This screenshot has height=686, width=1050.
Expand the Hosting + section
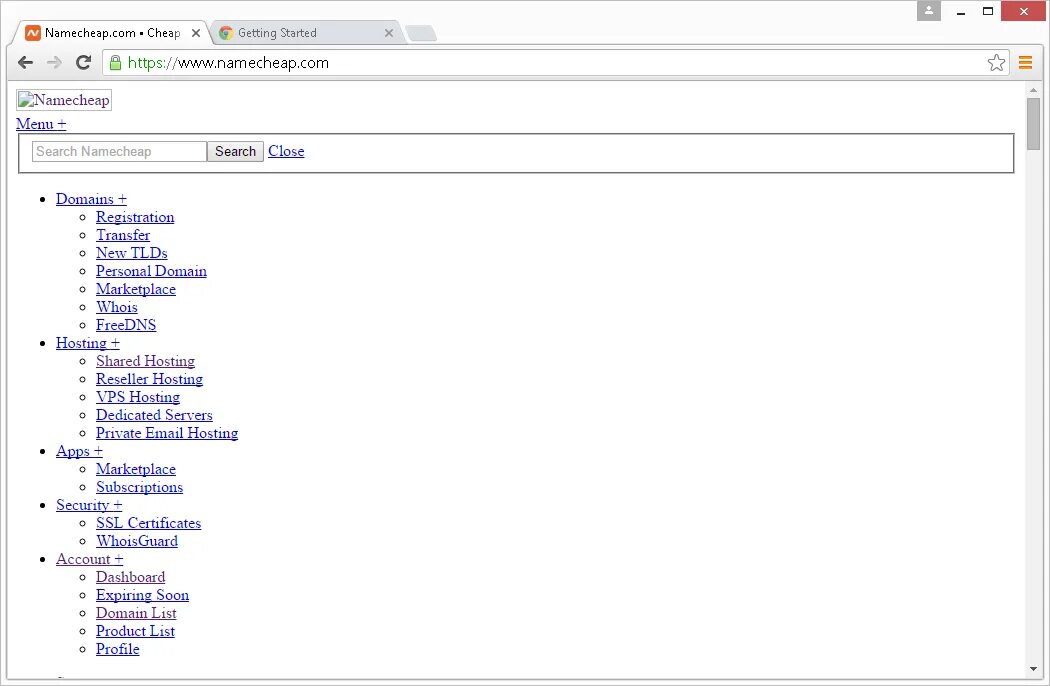click(88, 343)
